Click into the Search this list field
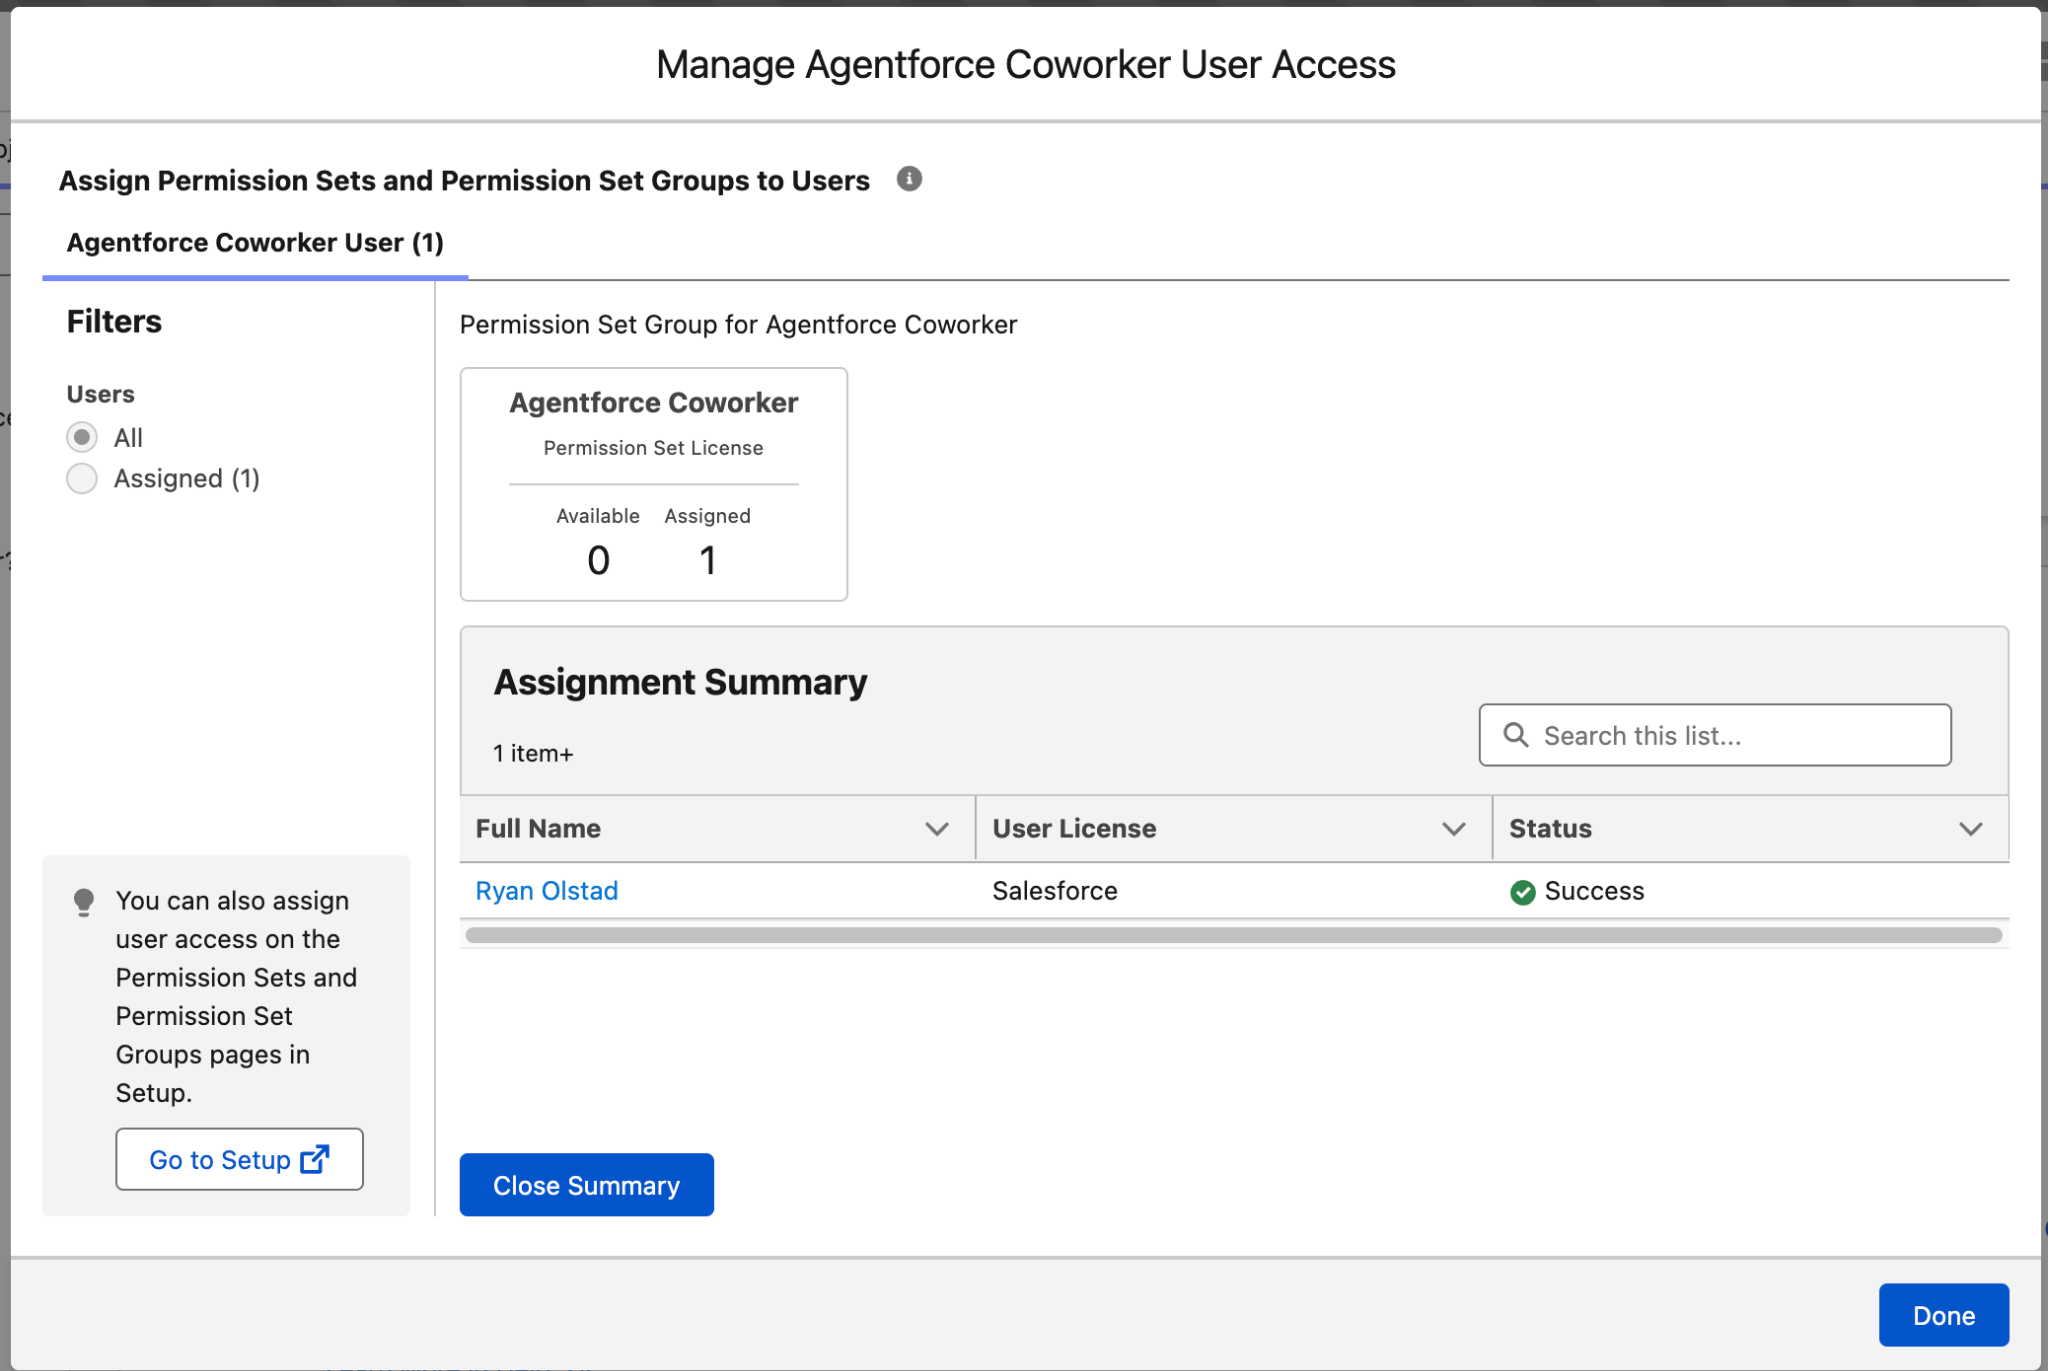This screenshot has height=1371, width=2048. [1715, 735]
